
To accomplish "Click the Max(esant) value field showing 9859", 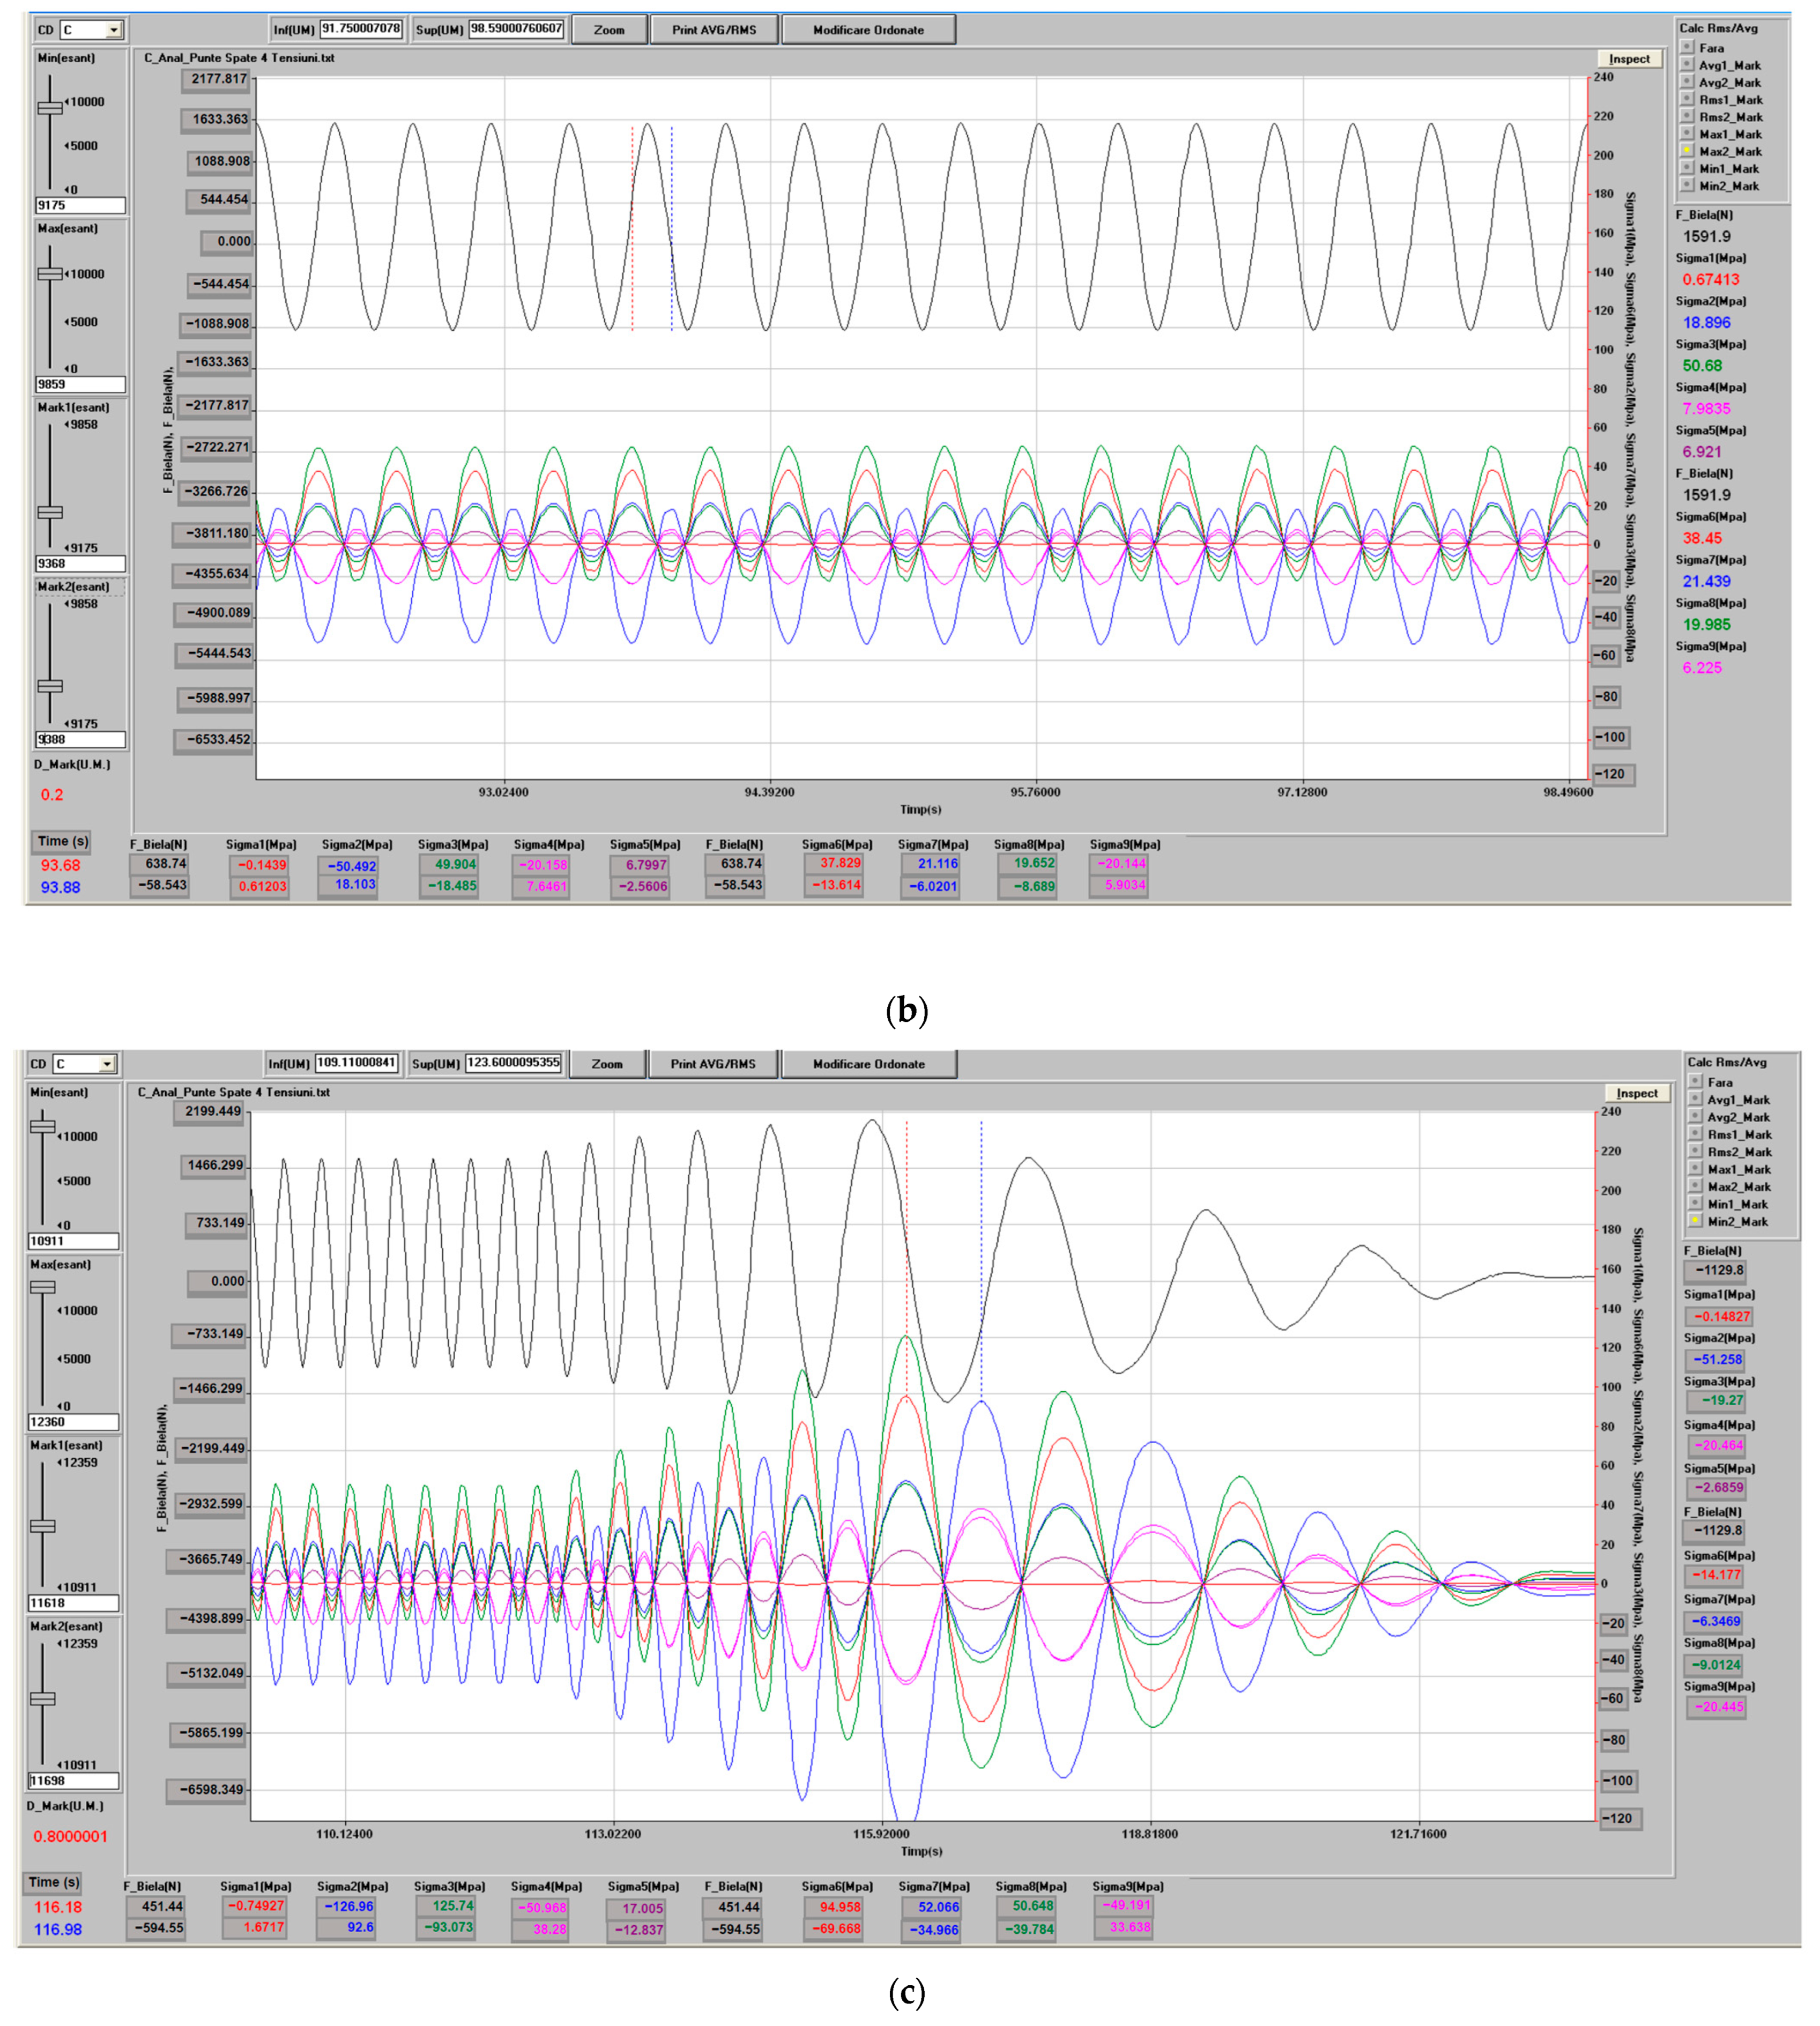I will click(80, 384).
